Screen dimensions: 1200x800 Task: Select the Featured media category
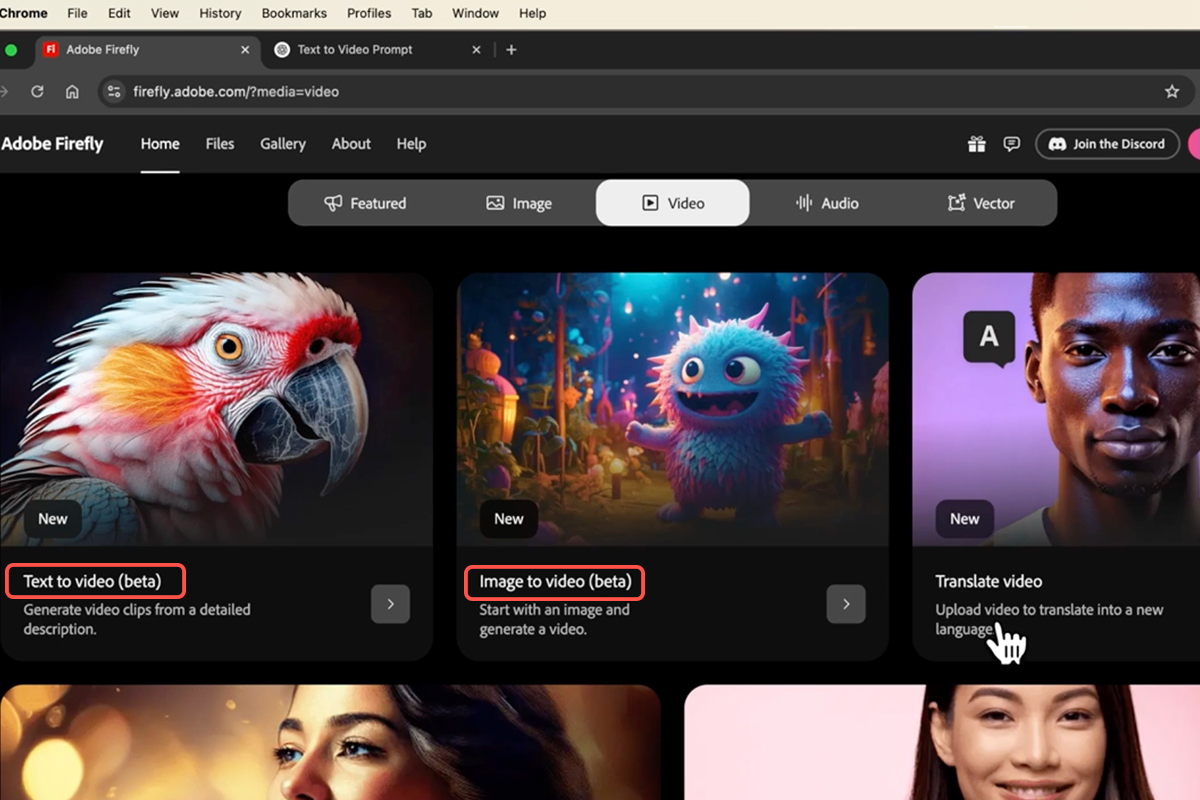pyautogui.click(x=365, y=203)
